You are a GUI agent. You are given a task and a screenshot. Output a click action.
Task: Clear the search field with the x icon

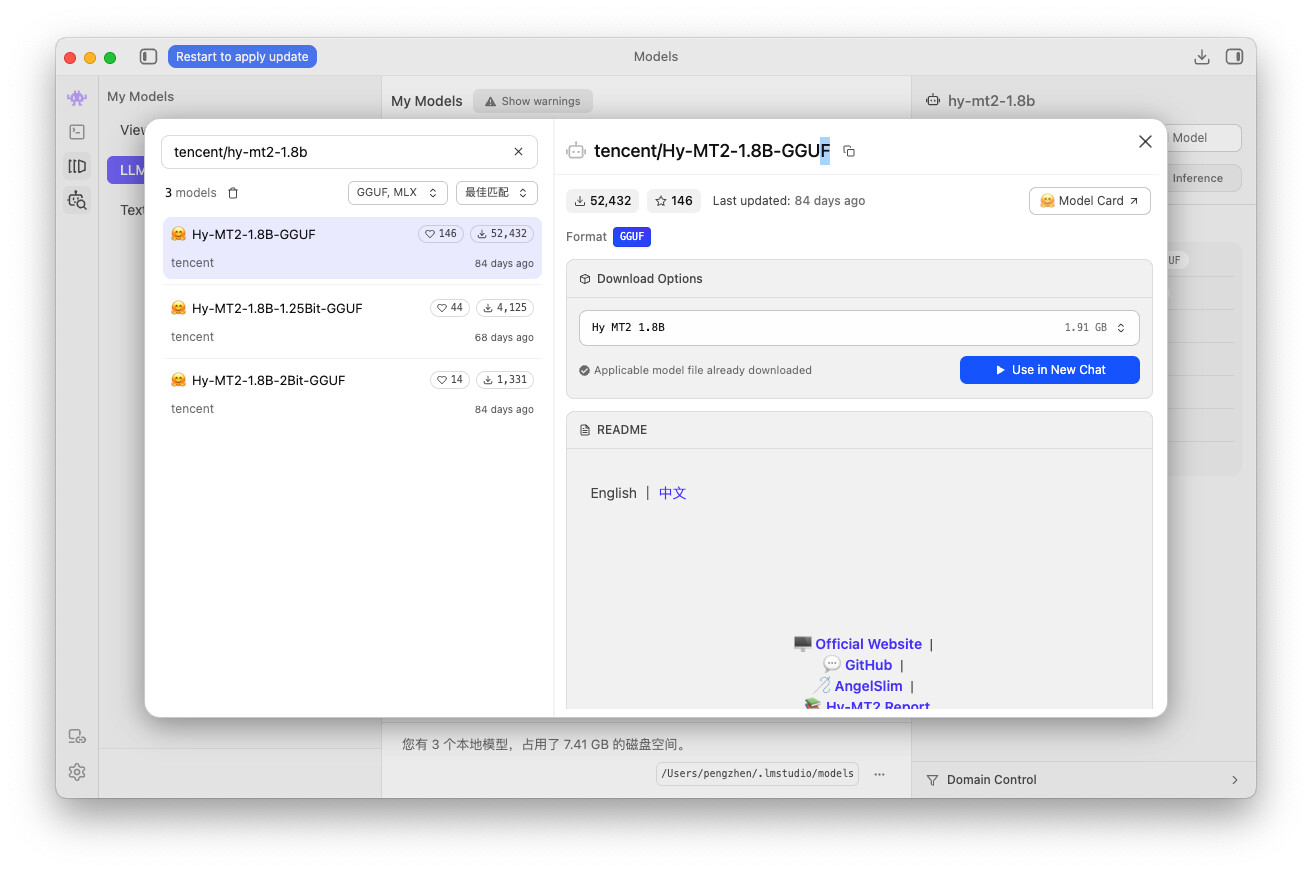518,152
